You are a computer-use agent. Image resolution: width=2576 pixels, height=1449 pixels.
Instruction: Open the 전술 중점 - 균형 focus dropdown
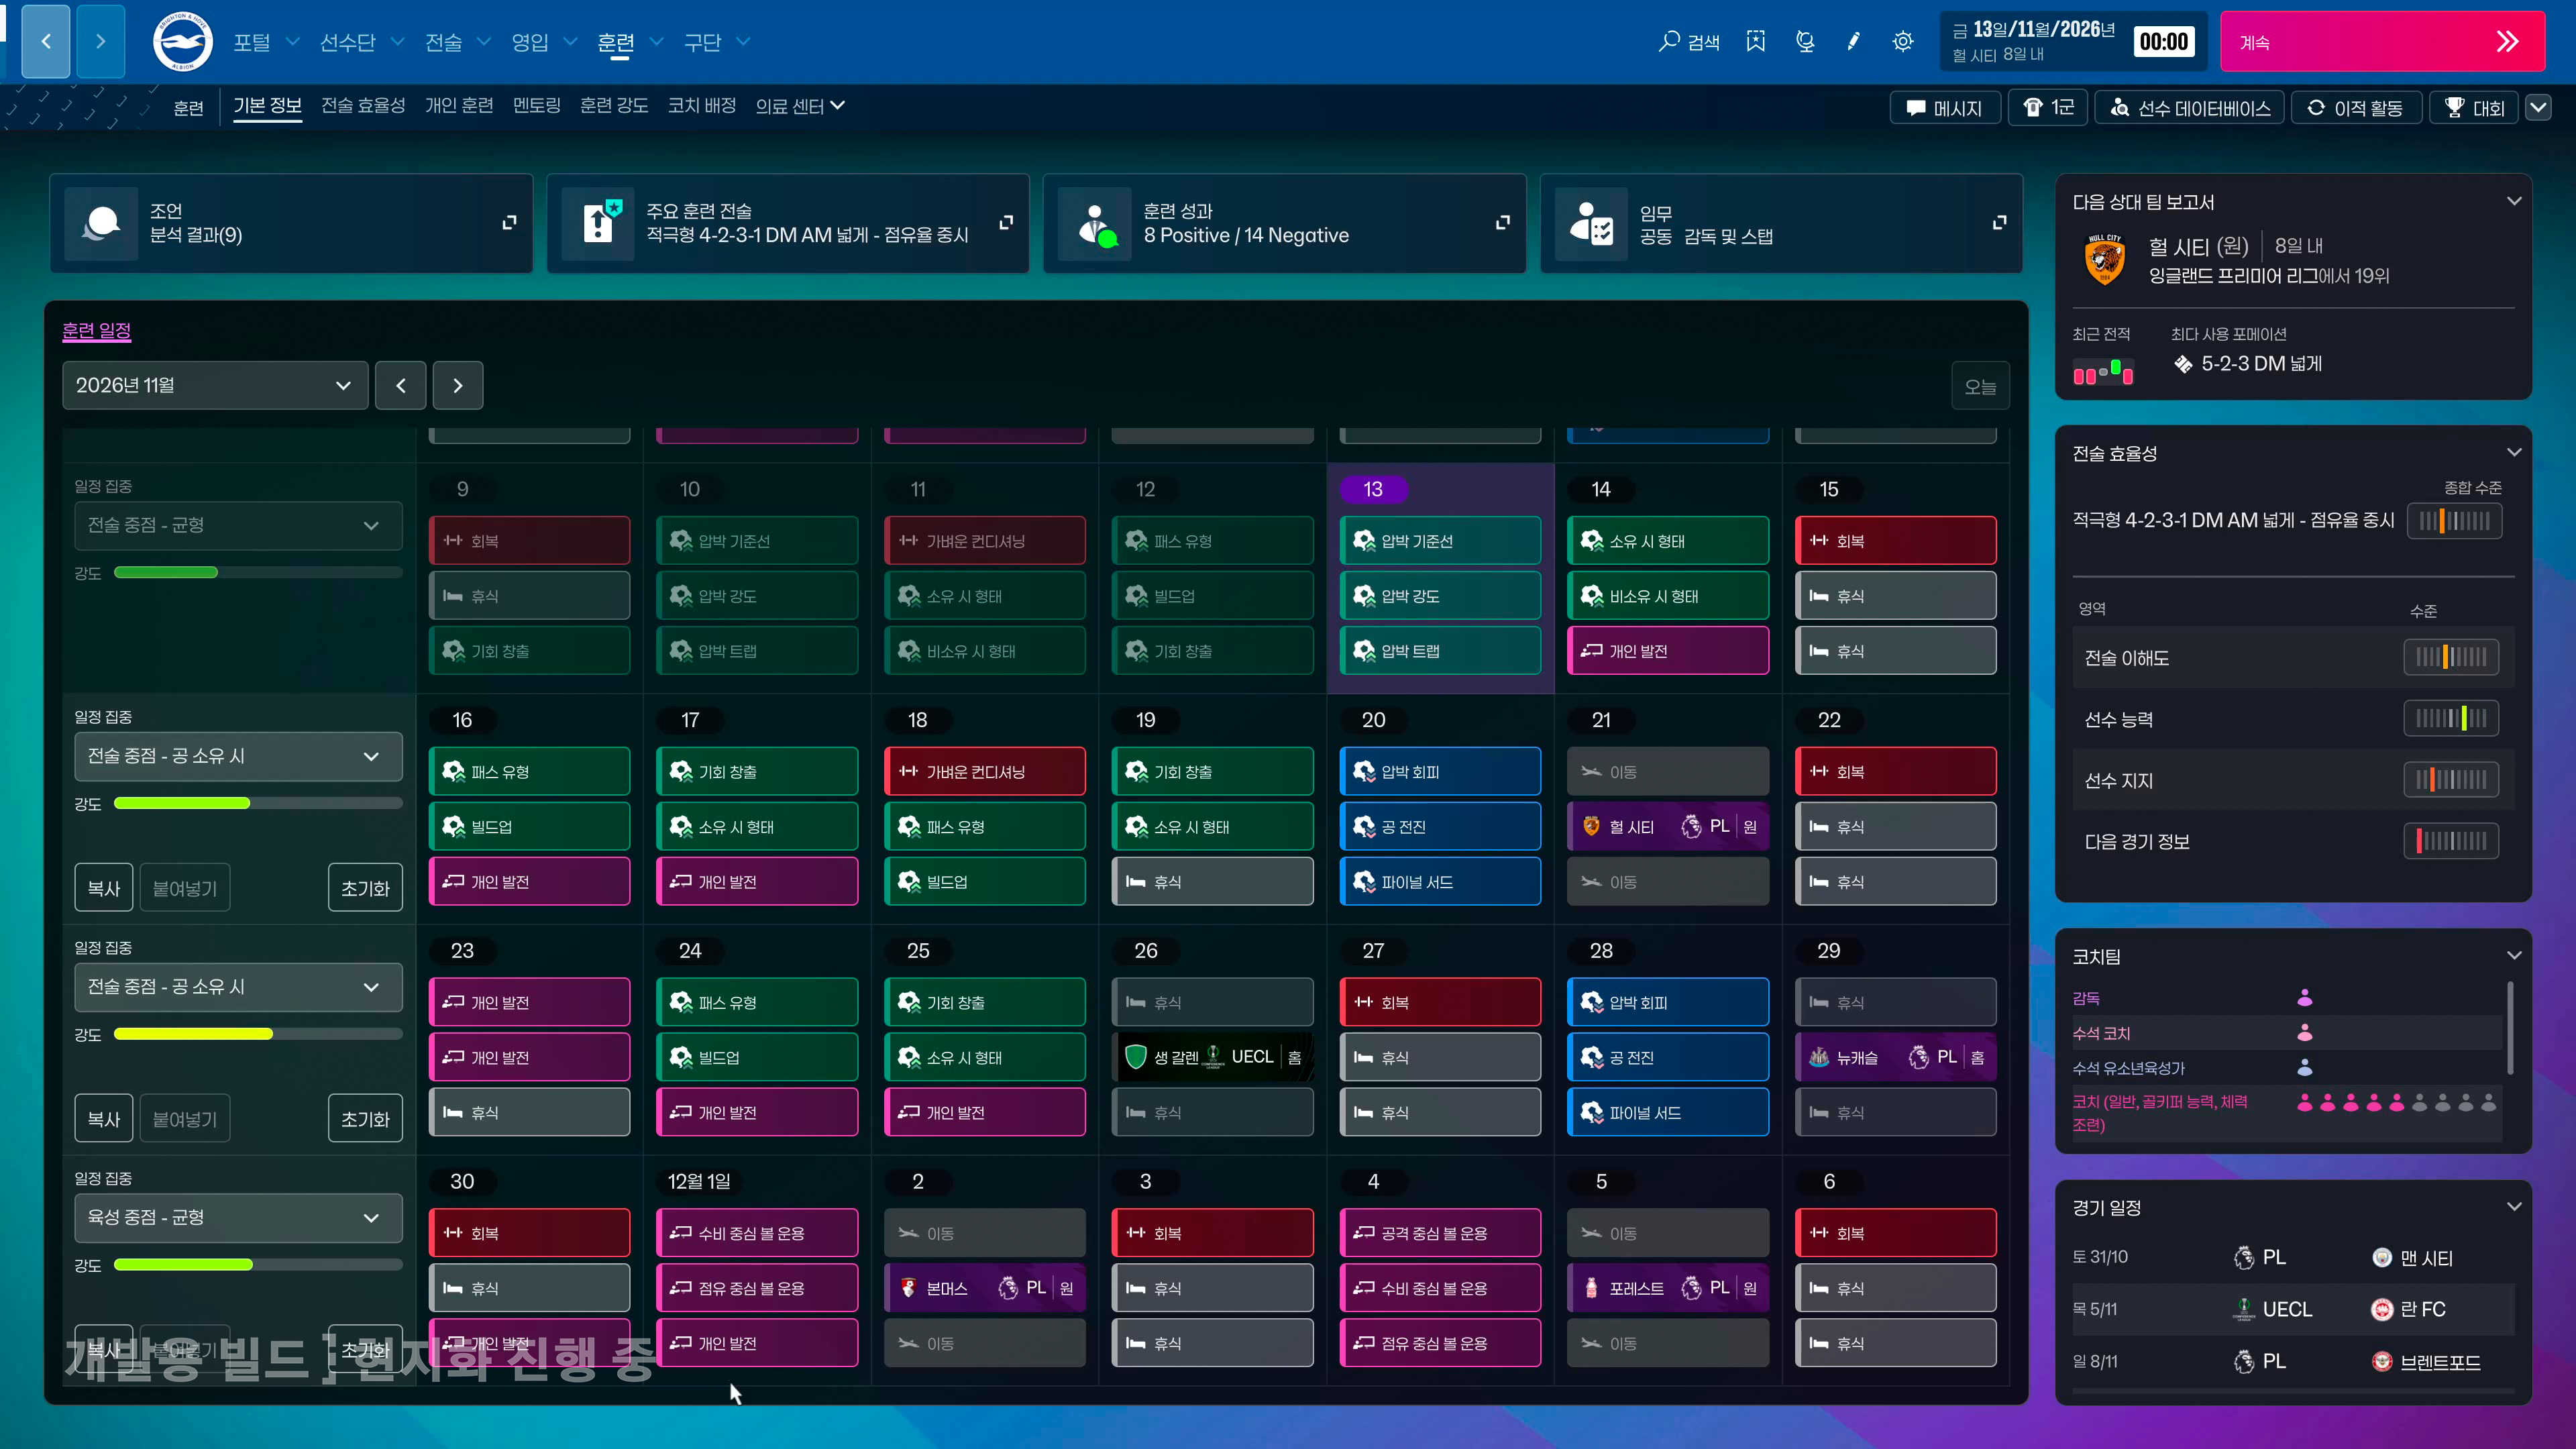coord(238,525)
